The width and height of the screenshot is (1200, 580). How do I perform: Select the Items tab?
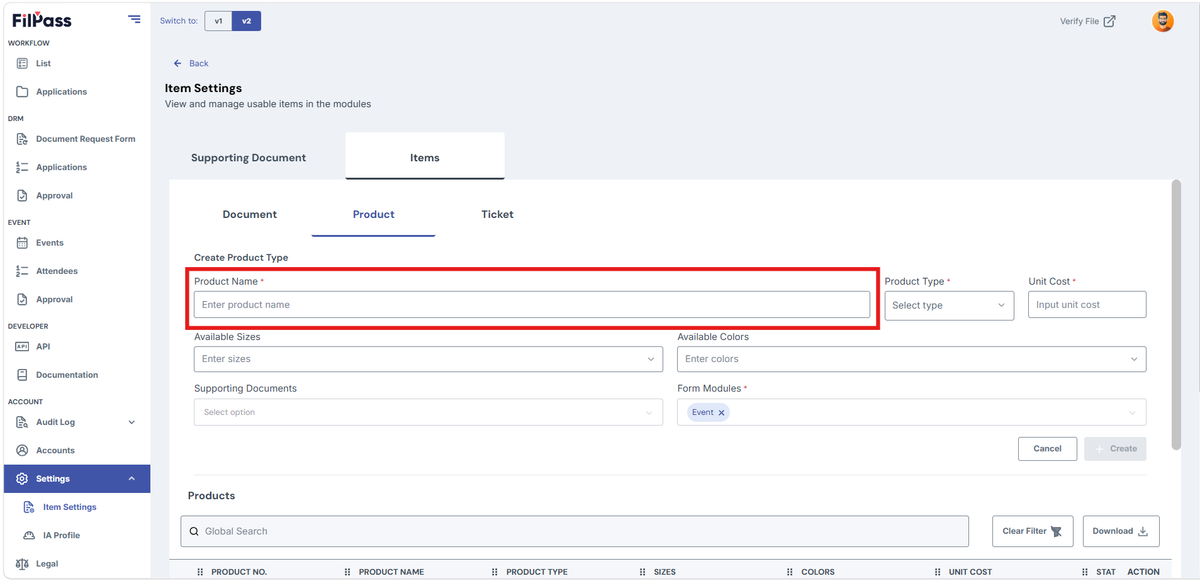(425, 157)
